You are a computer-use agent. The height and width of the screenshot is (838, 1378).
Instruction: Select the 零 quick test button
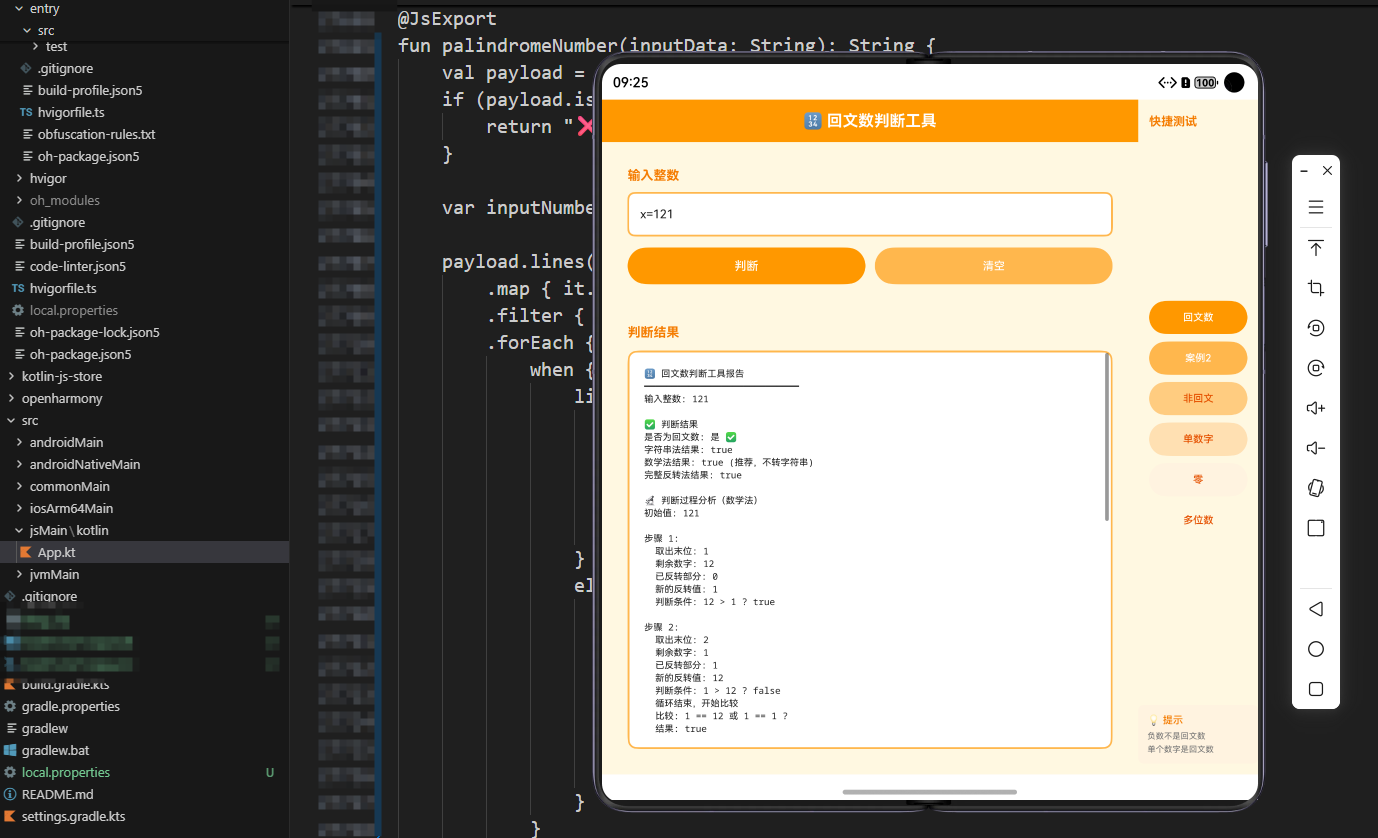click(1198, 480)
